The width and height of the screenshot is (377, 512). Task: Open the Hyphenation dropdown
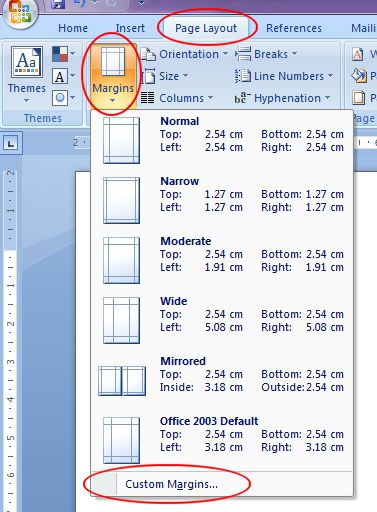283,98
